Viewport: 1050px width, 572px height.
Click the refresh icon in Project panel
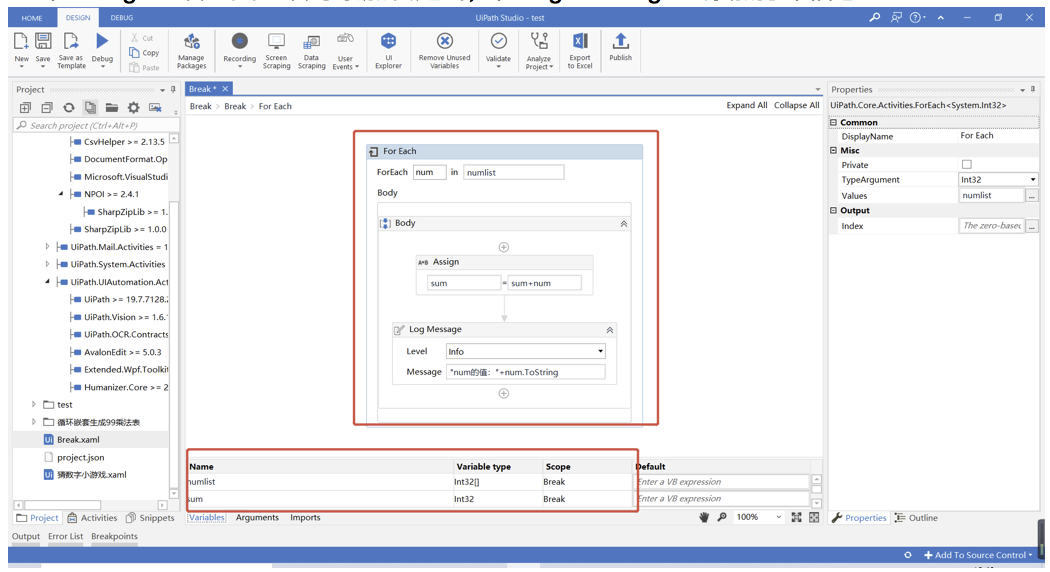tap(68, 107)
